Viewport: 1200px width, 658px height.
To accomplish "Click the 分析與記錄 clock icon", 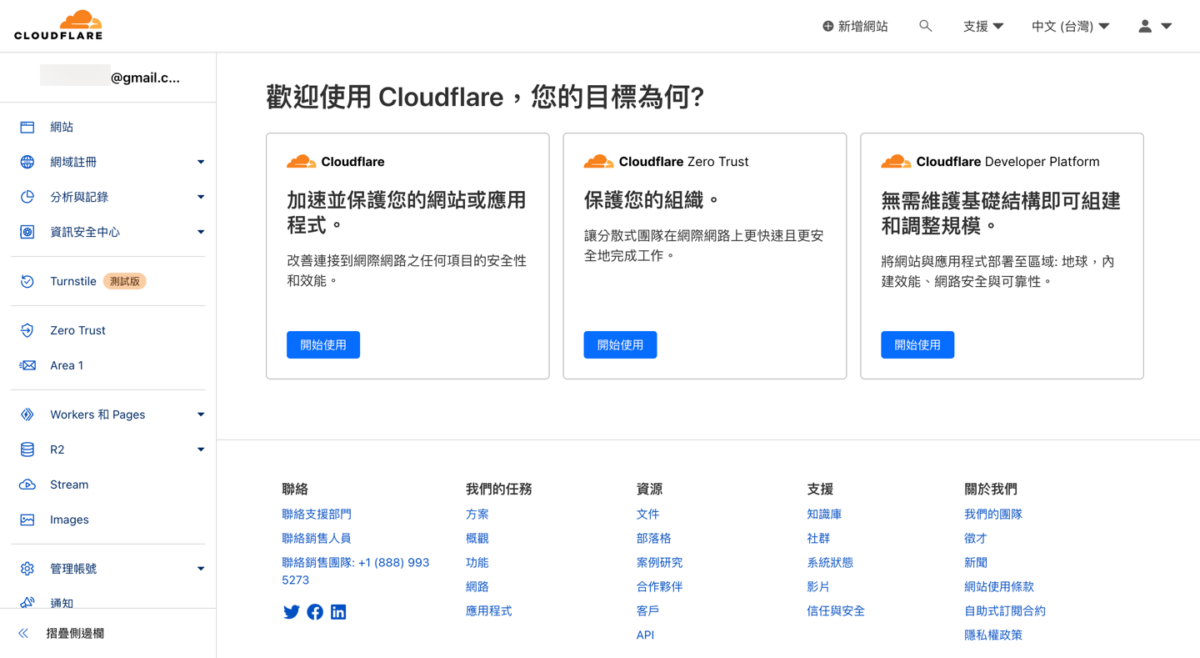I will [28, 197].
